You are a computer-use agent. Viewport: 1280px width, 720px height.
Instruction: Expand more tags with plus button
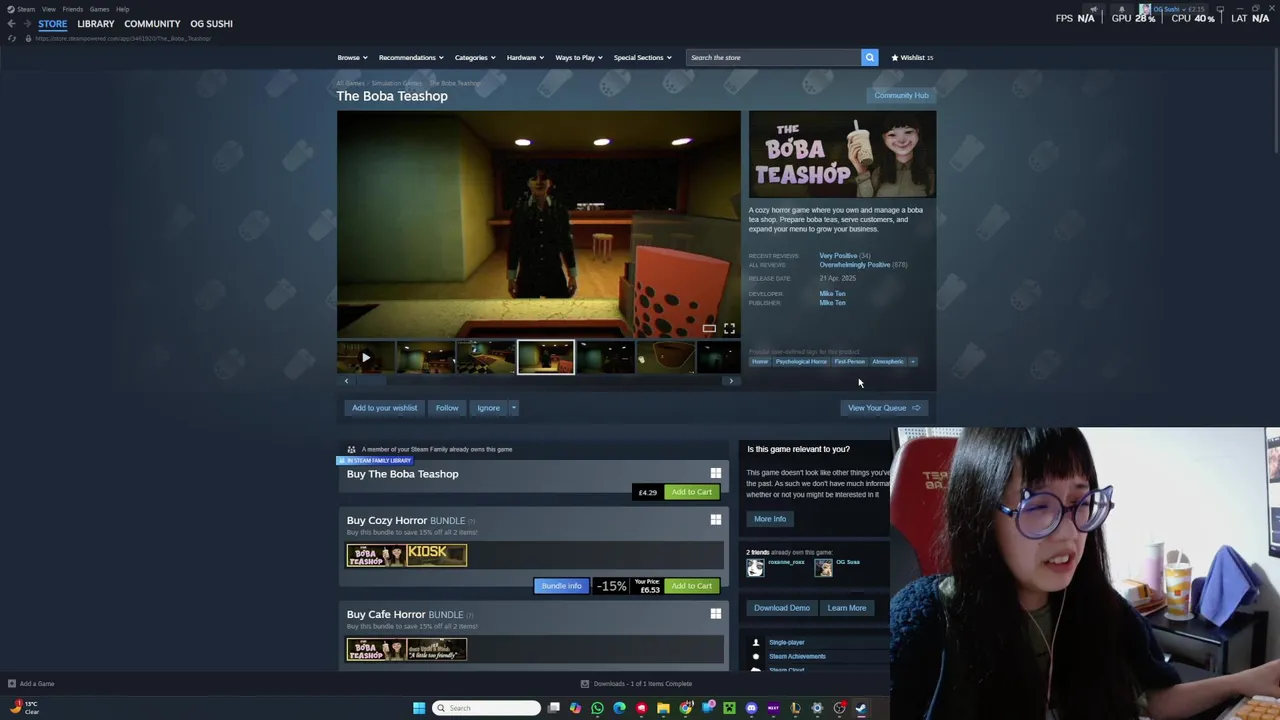click(912, 361)
